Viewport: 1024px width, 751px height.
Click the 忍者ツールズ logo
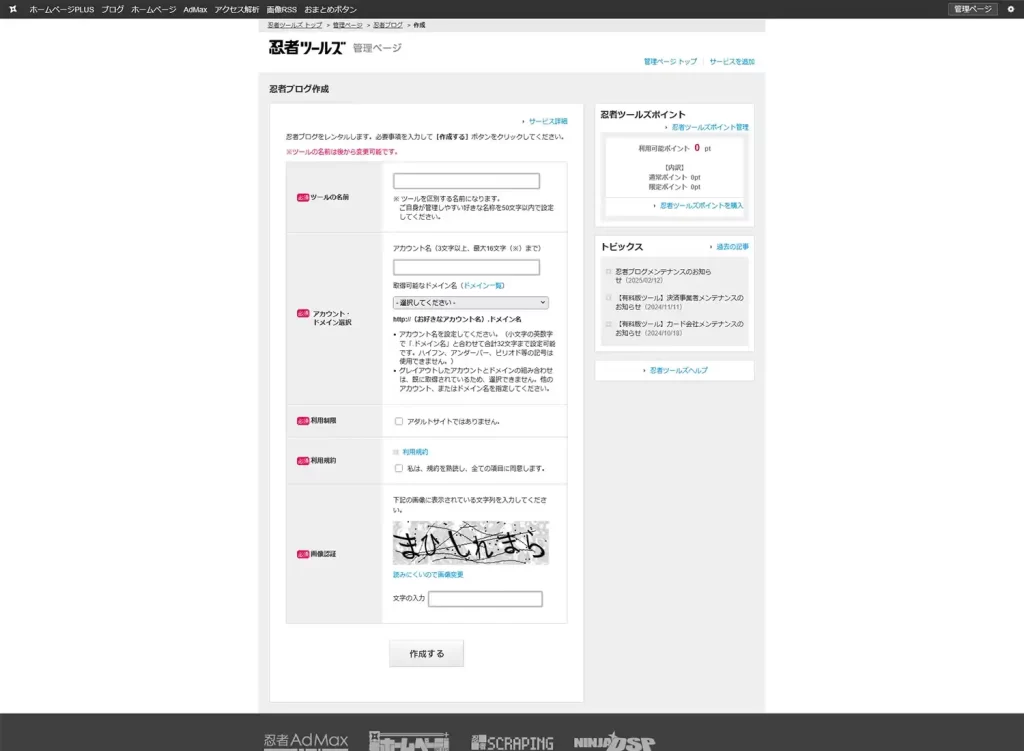click(x=306, y=47)
